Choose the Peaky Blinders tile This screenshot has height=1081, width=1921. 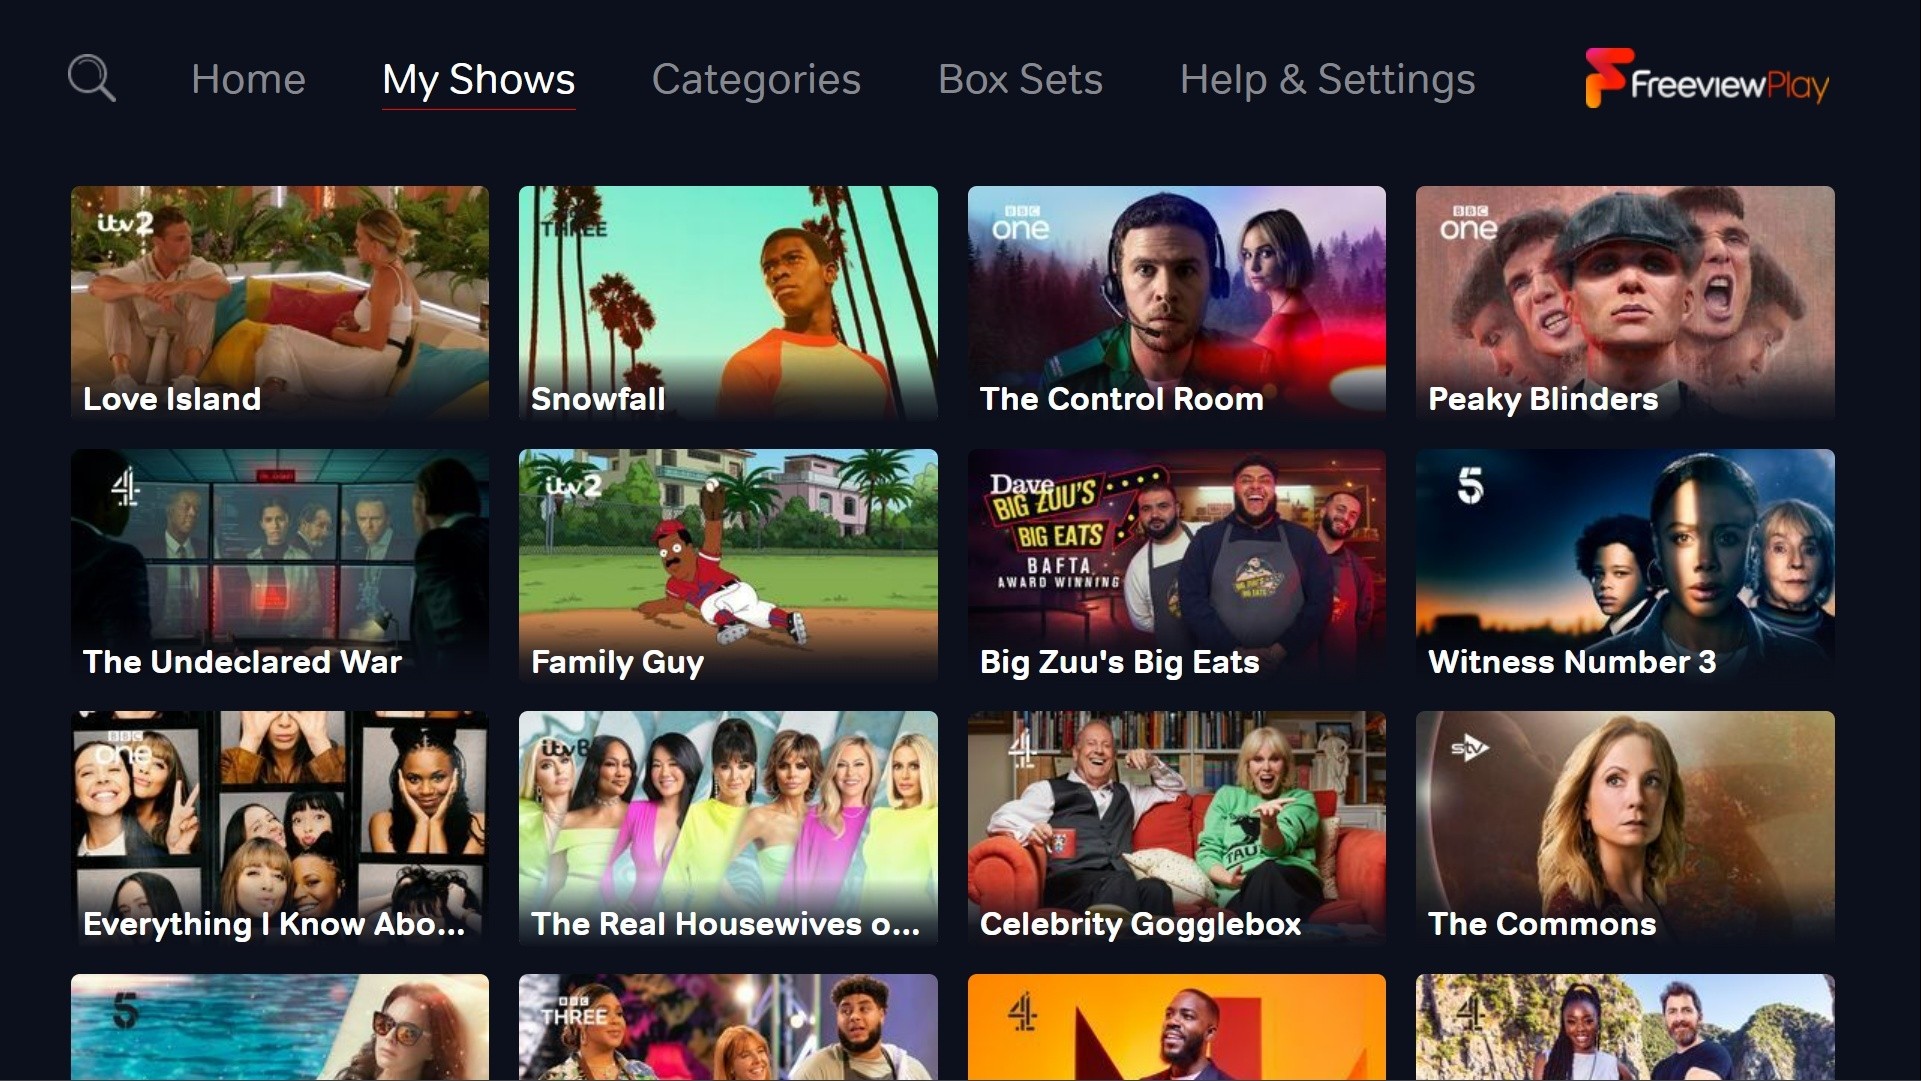(x=1625, y=303)
